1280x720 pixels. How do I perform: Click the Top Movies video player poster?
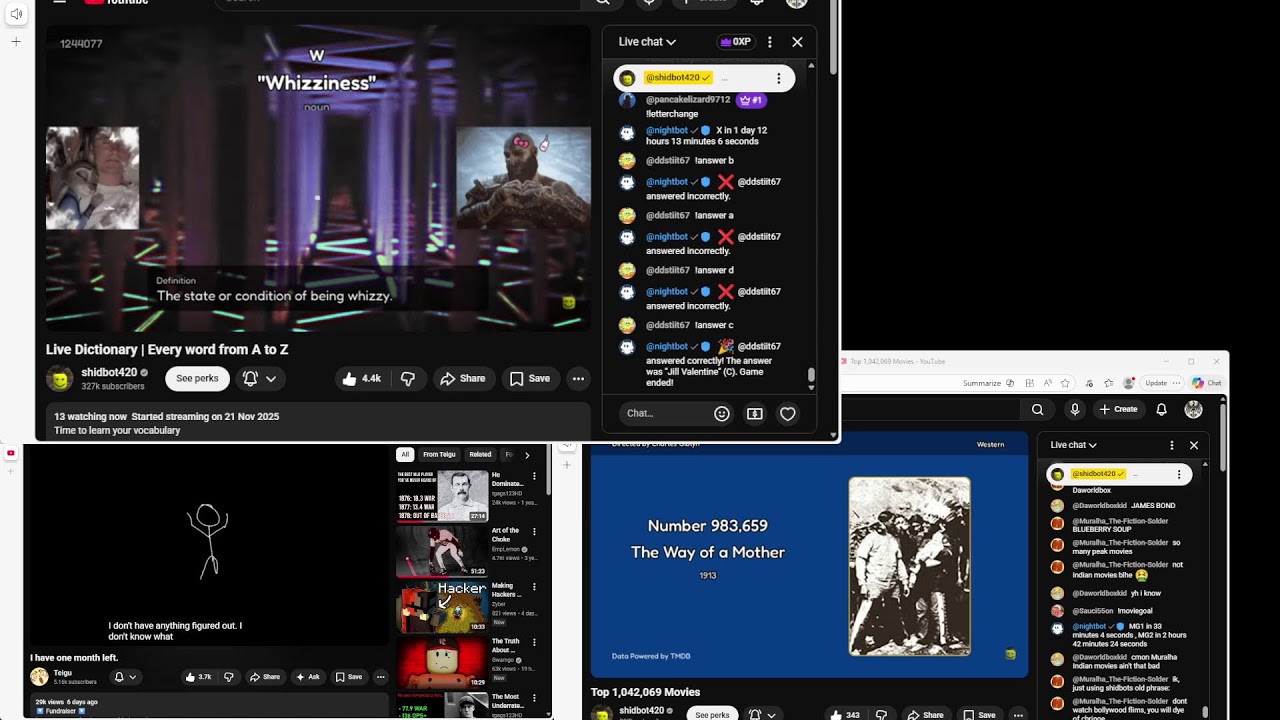[x=909, y=566]
